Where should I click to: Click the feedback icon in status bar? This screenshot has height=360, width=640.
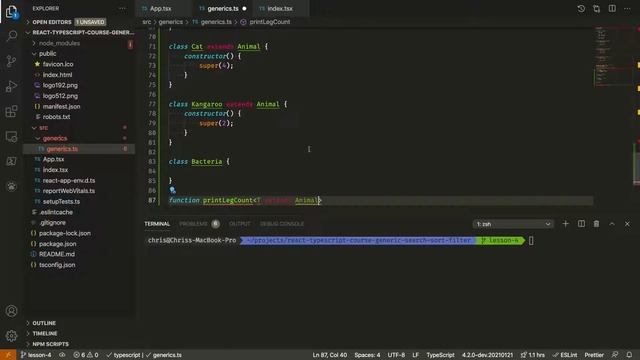615,355
